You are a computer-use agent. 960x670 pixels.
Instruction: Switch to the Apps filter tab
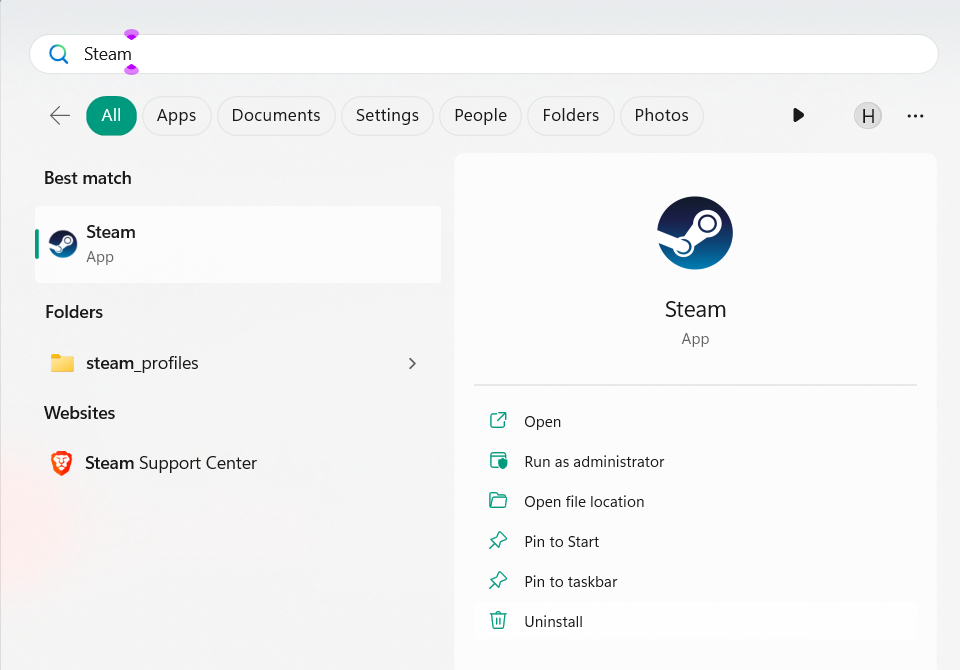click(x=176, y=116)
